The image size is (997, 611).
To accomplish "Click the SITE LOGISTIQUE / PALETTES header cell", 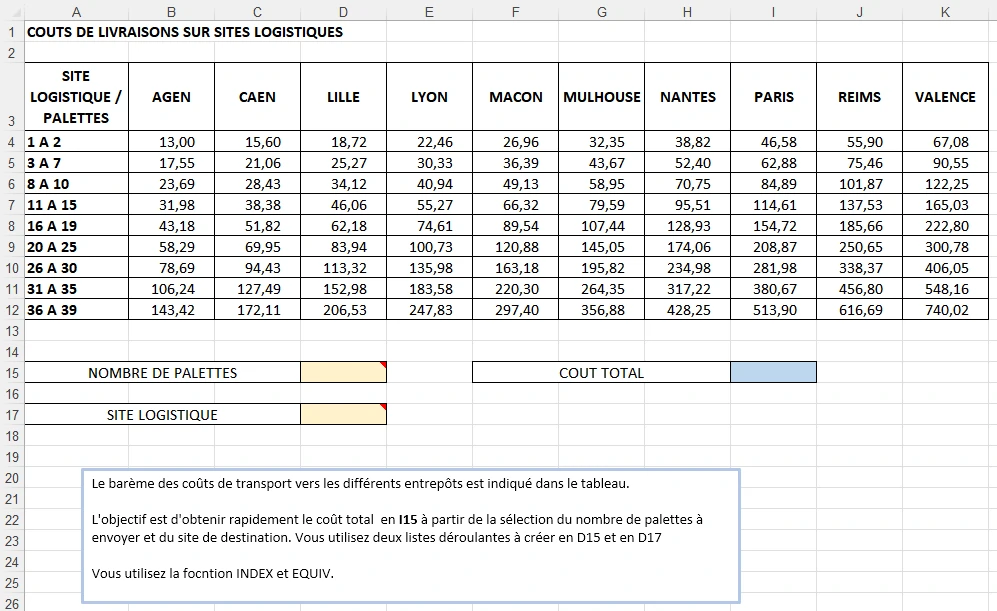I will [x=77, y=97].
